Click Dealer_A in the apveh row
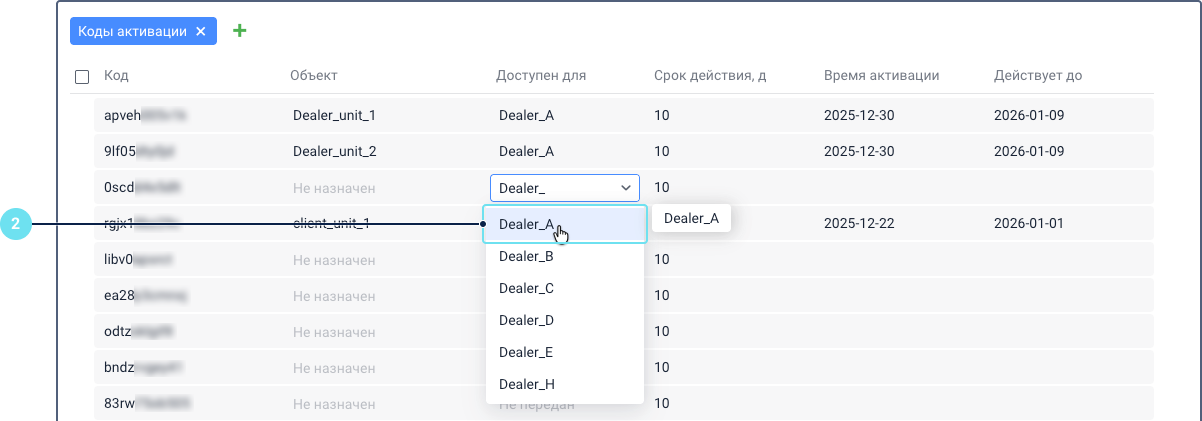 point(526,115)
